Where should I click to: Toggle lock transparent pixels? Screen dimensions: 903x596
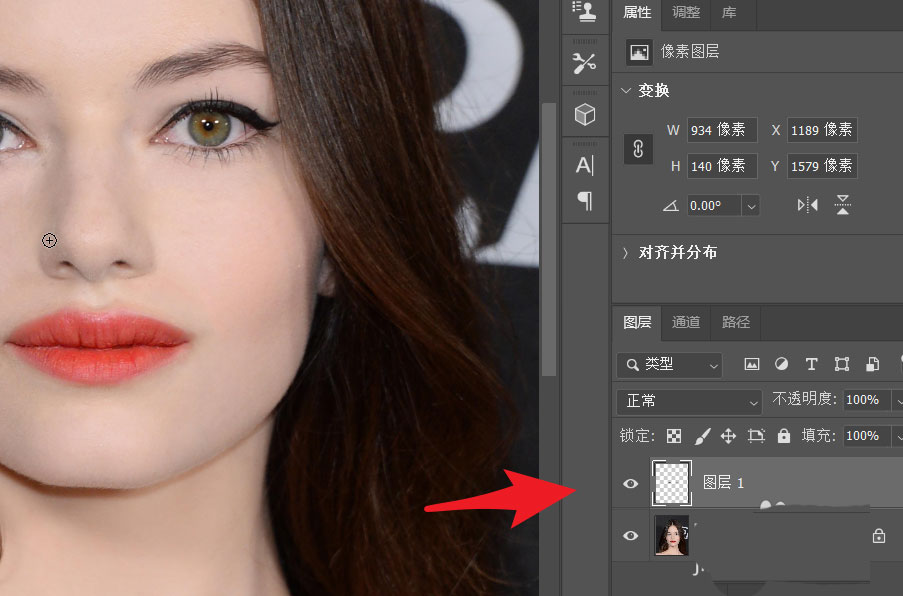pyautogui.click(x=674, y=436)
